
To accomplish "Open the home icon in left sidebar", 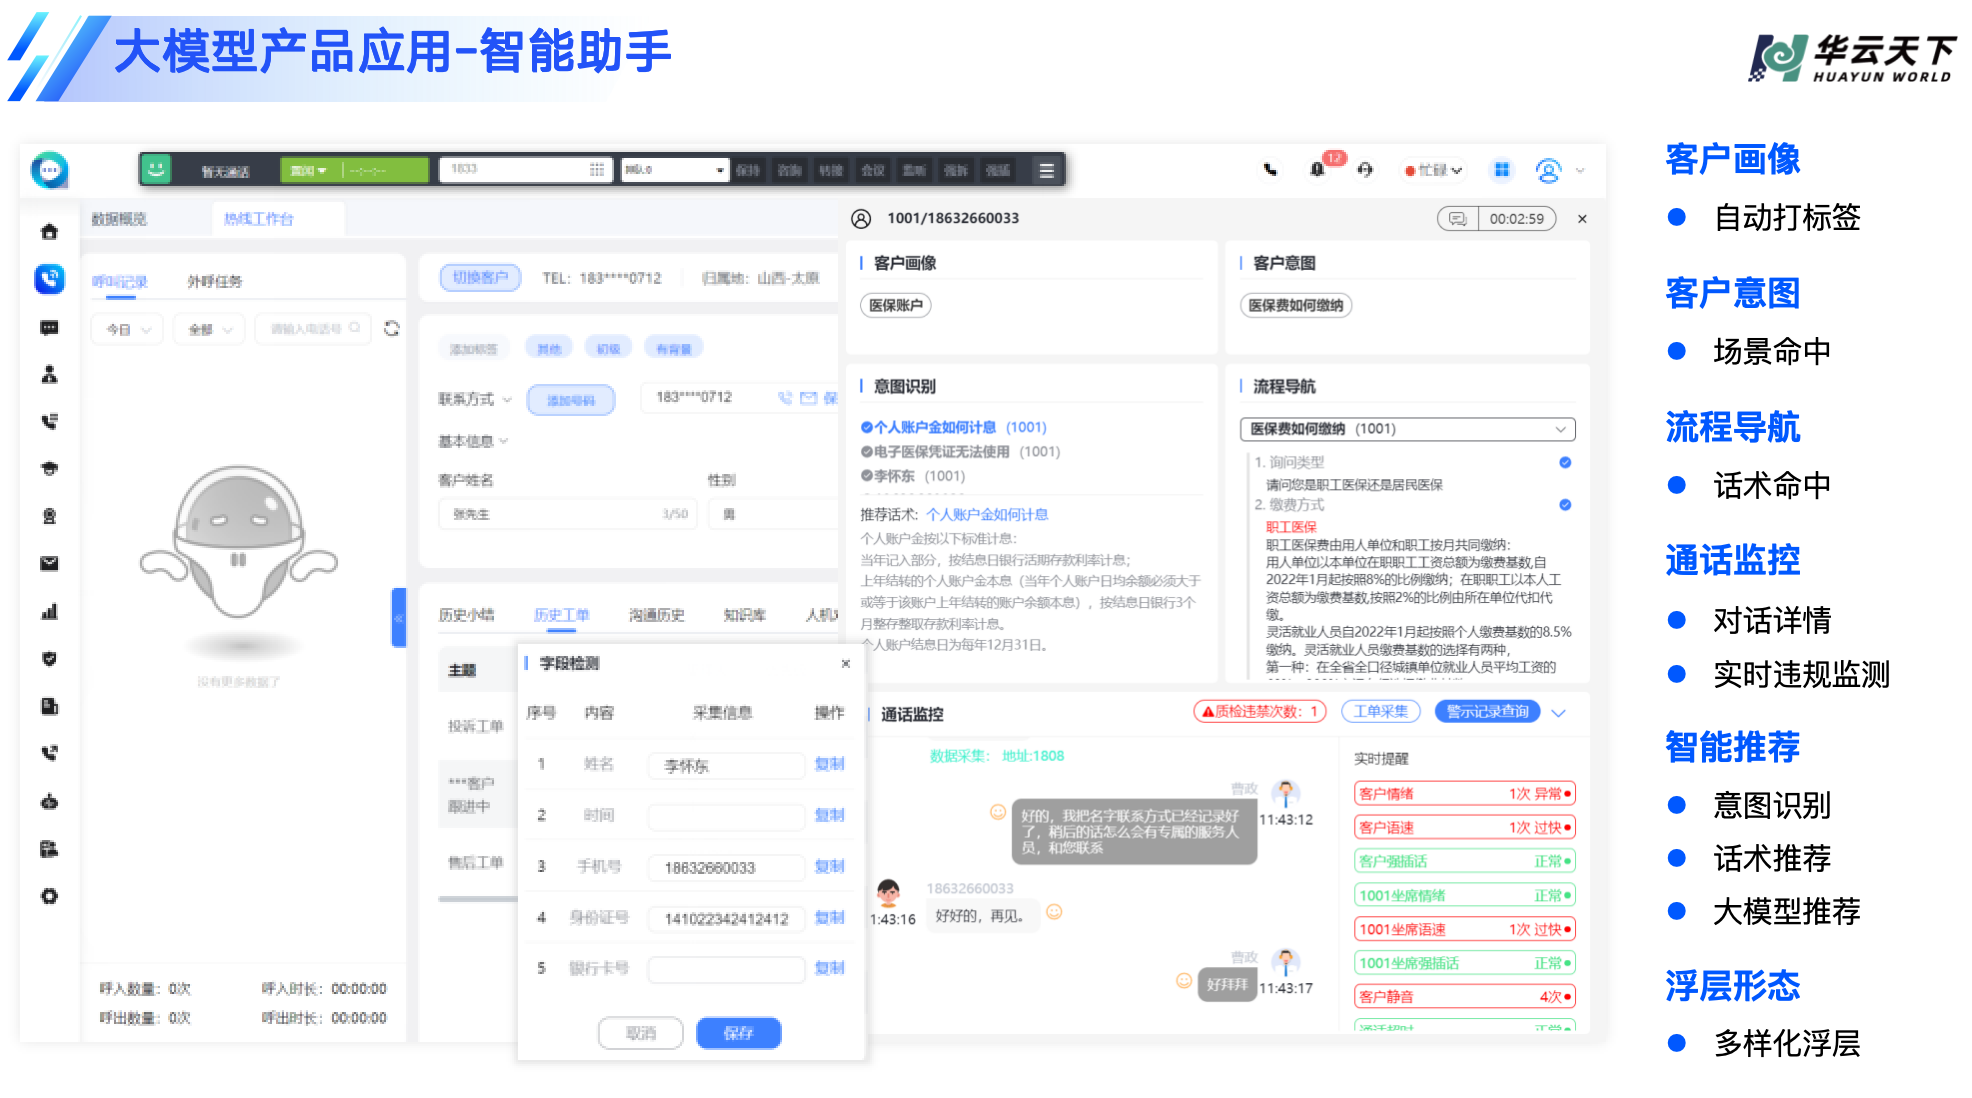I will coord(49,232).
